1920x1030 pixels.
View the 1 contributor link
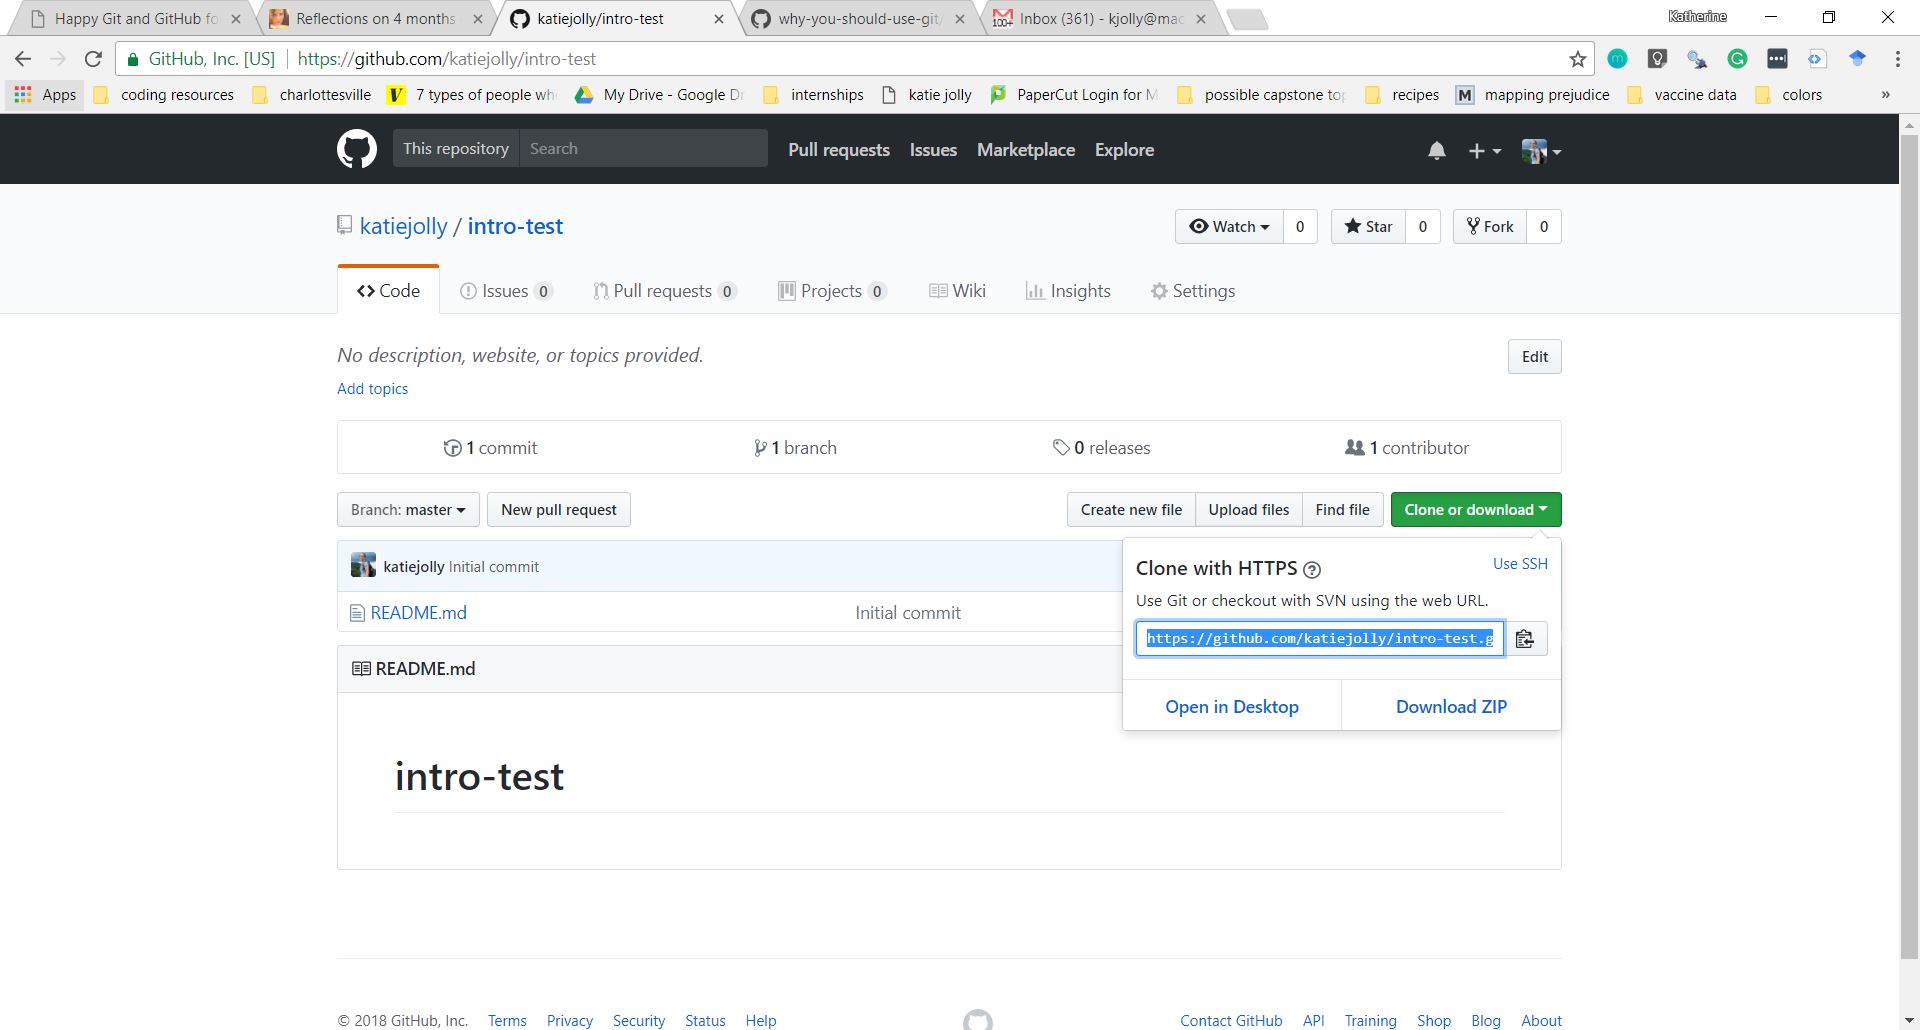[1407, 448]
